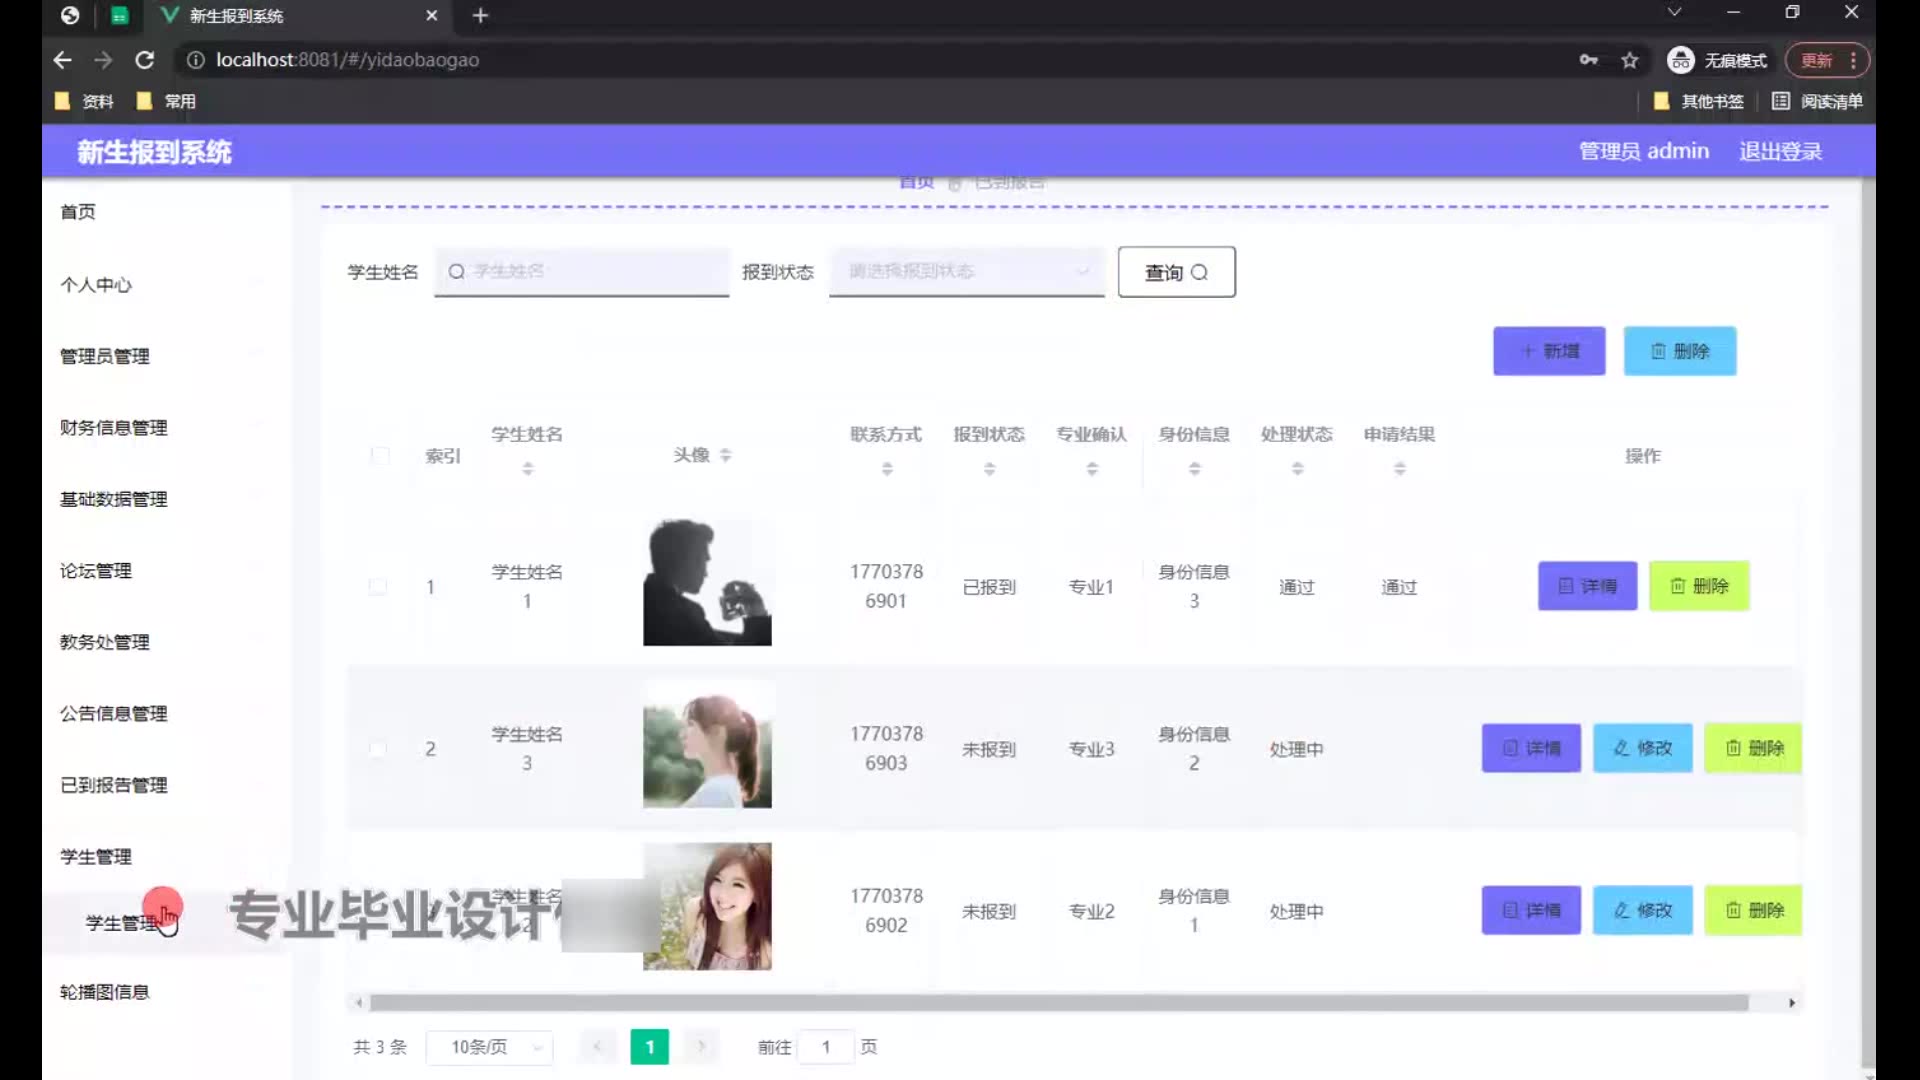This screenshot has width=1920, height=1080.
Task: Click the horizontal table scrollbar
Action: point(1058,1003)
